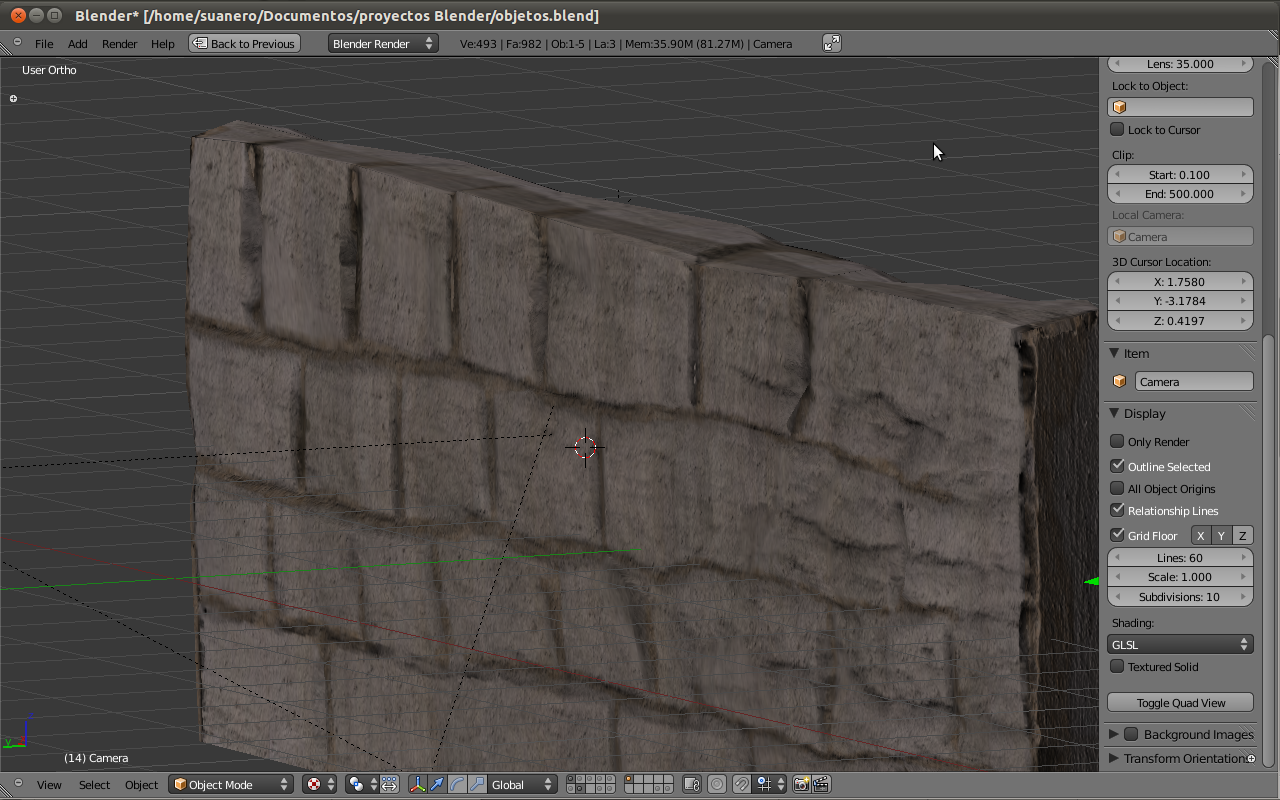Screen dimensions: 1280x800
Task: Toggle the Z axis grid button
Action: pos(1242,536)
